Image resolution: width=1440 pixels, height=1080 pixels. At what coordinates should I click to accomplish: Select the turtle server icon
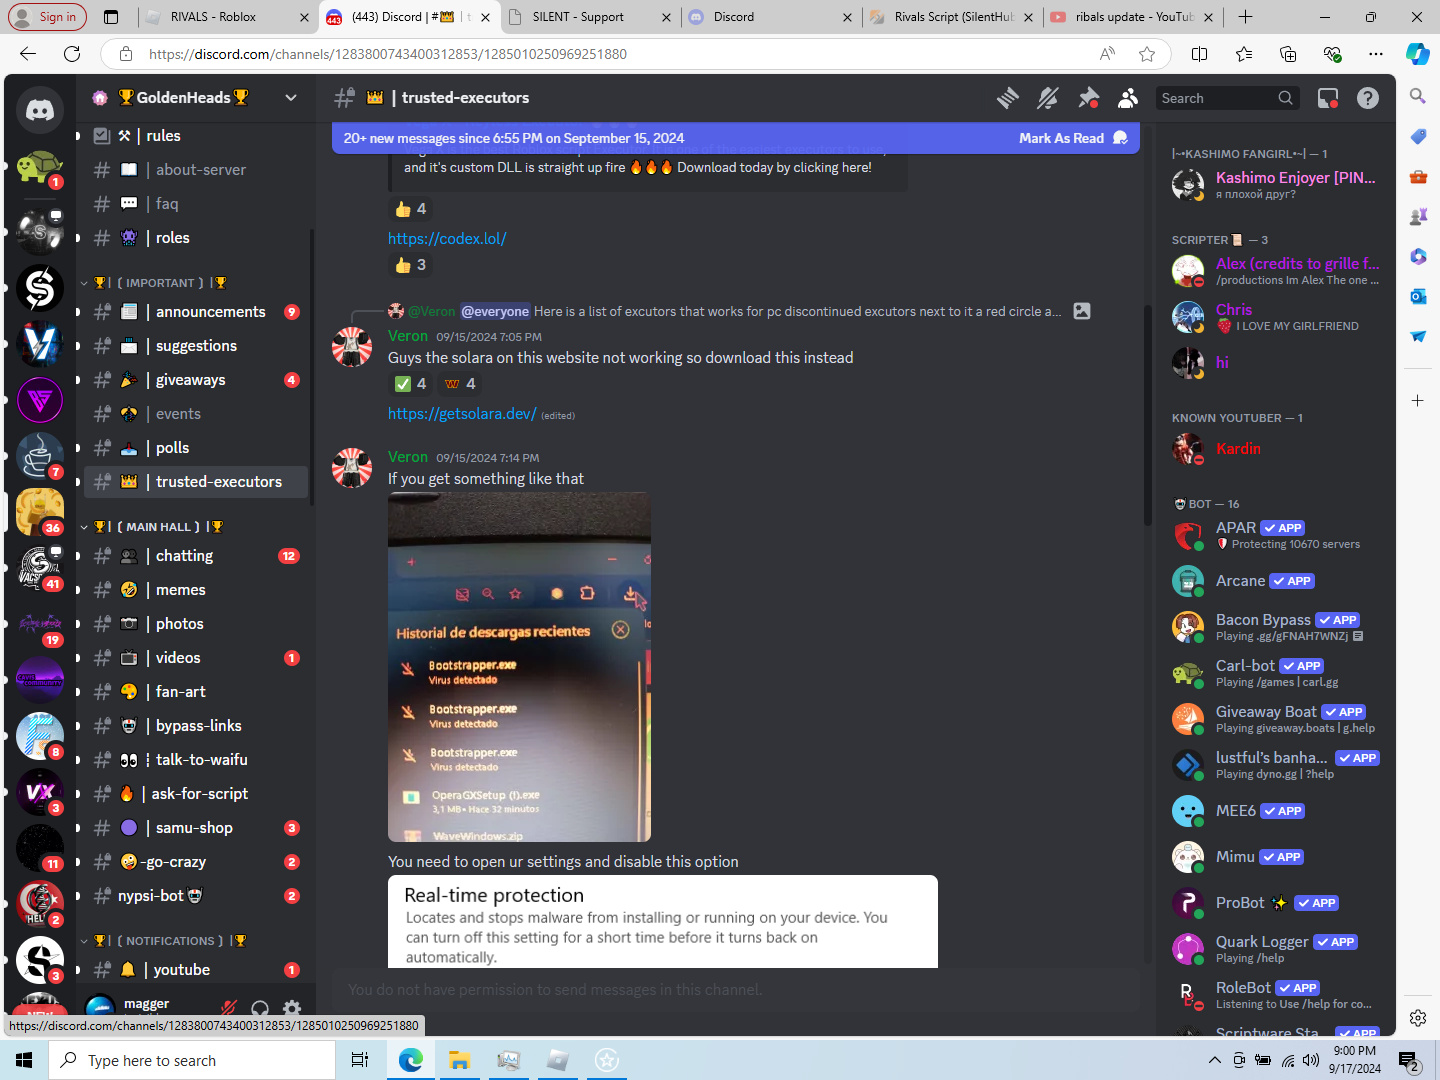click(x=40, y=170)
